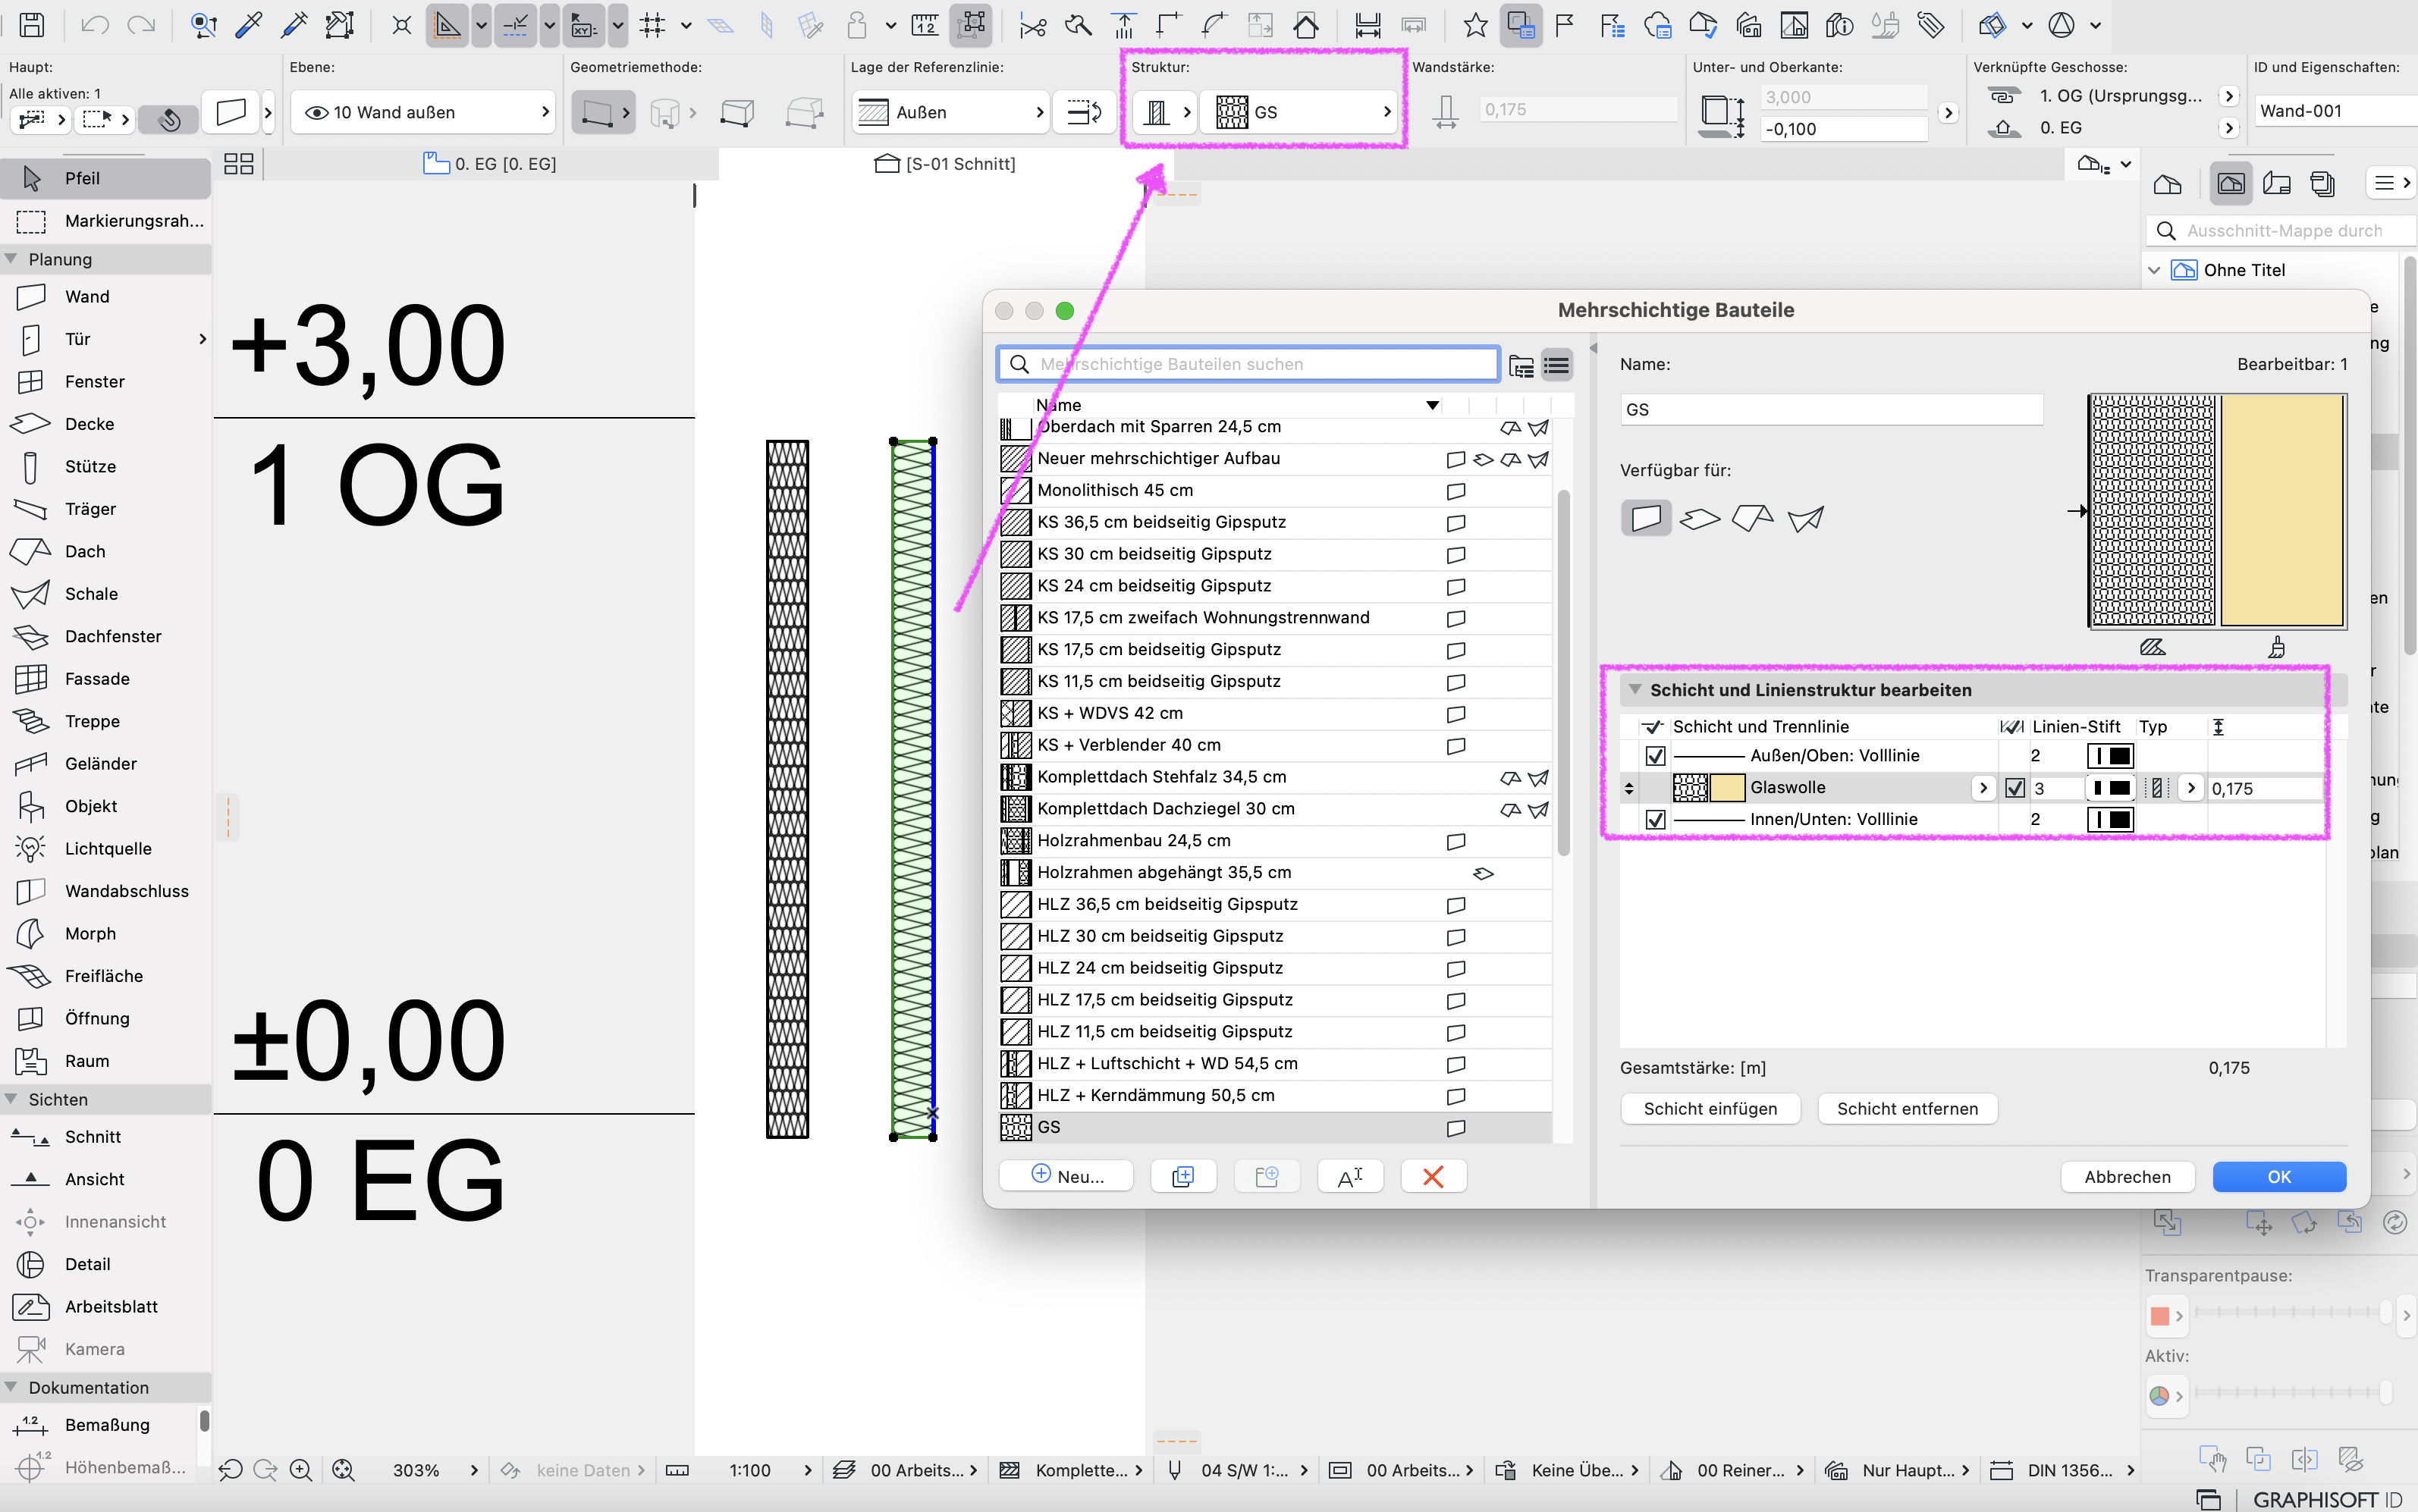
Task: Switch to the S-01 Schnitt tab
Action: (x=946, y=164)
